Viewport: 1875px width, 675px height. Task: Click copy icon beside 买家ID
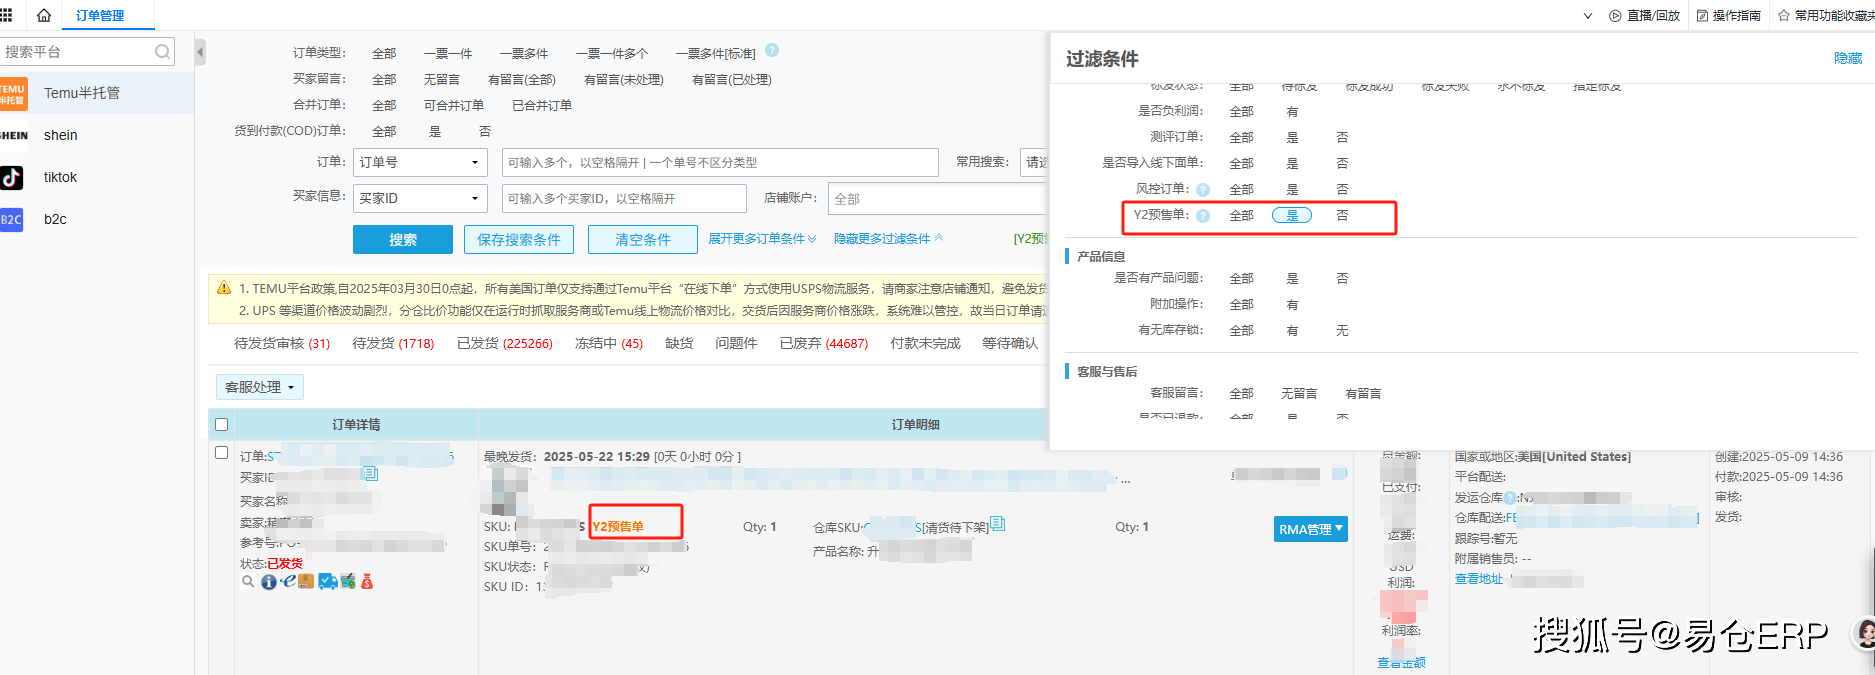[370, 473]
